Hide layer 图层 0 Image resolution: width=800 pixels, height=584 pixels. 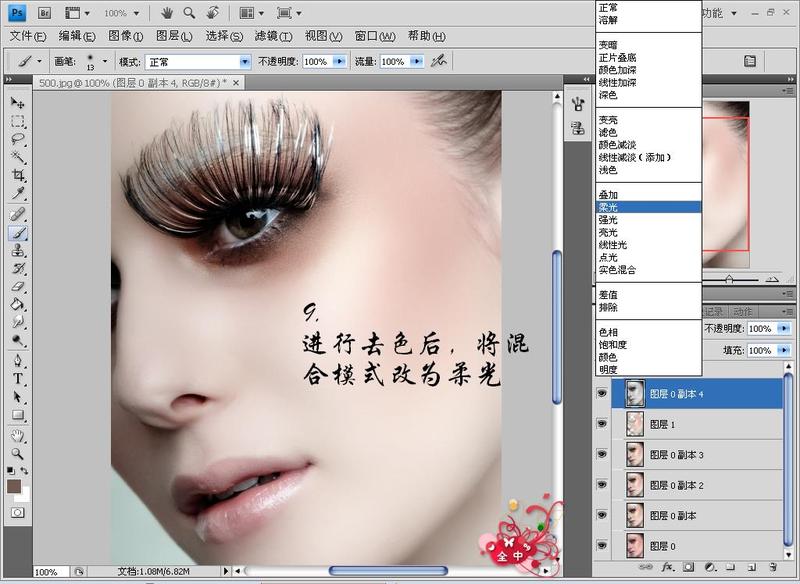(x=602, y=546)
